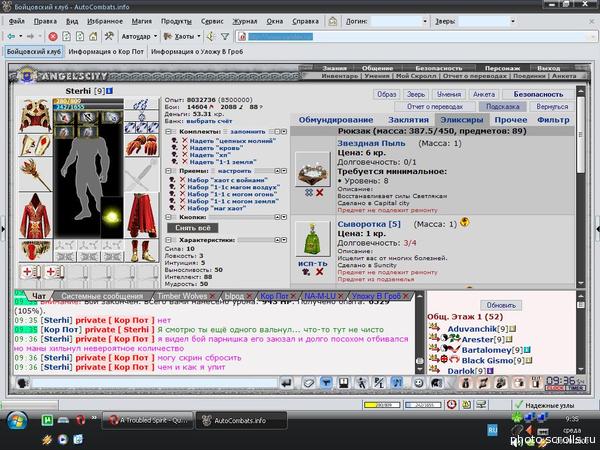
Task: Open the Магия menu
Action: pyautogui.click(x=142, y=21)
